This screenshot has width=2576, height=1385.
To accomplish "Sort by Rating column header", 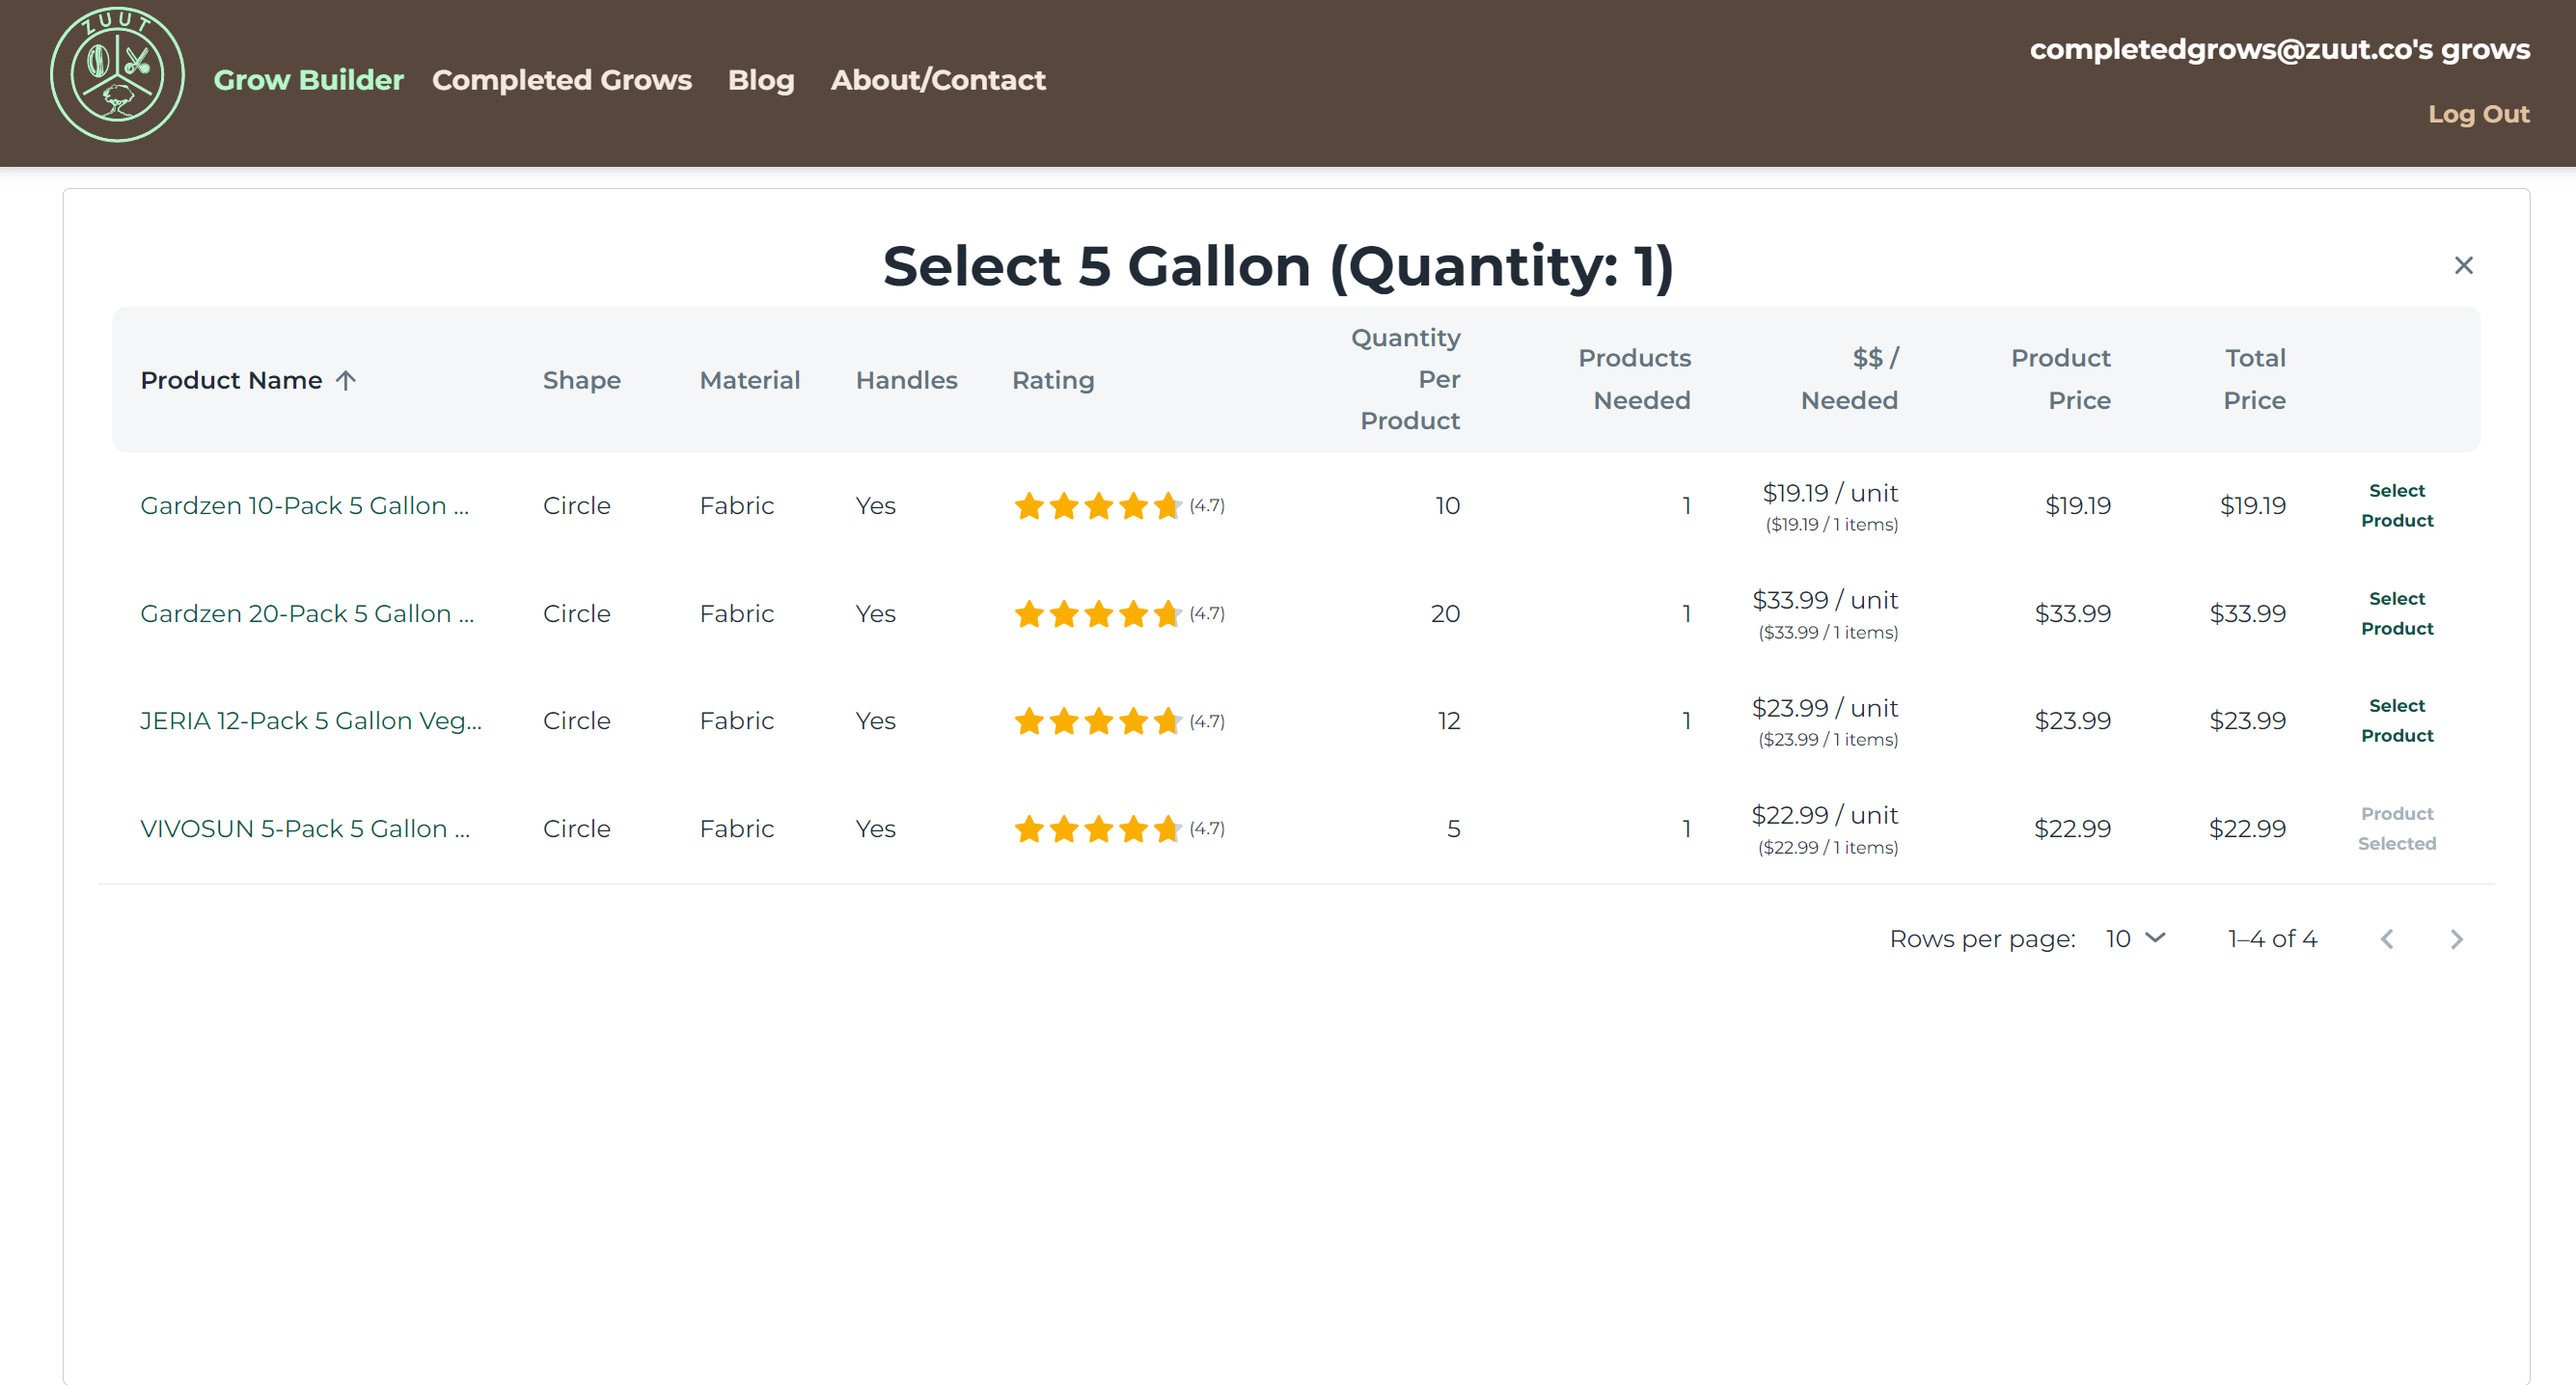I will pos(1053,380).
